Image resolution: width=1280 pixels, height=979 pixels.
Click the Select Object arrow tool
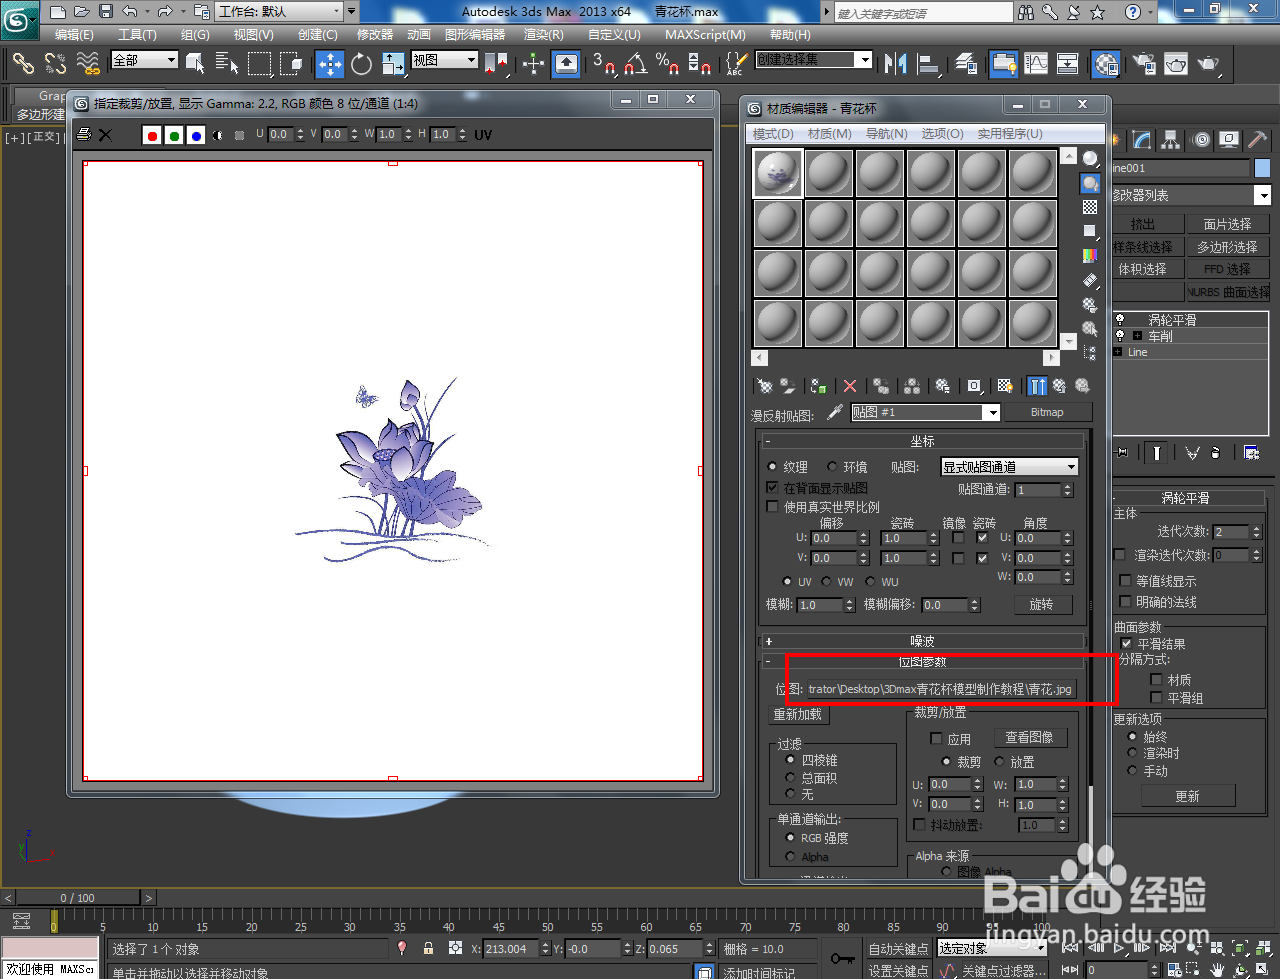pyautogui.click(x=195, y=64)
